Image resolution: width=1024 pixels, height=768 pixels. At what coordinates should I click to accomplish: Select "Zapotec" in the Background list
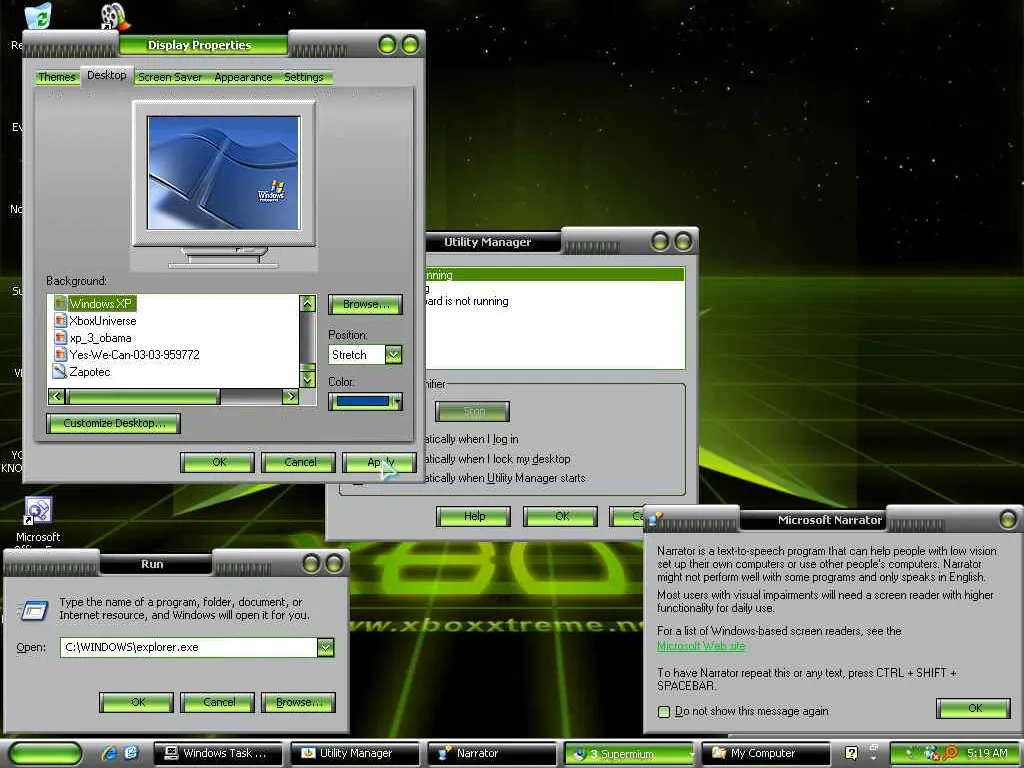(89, 372)
